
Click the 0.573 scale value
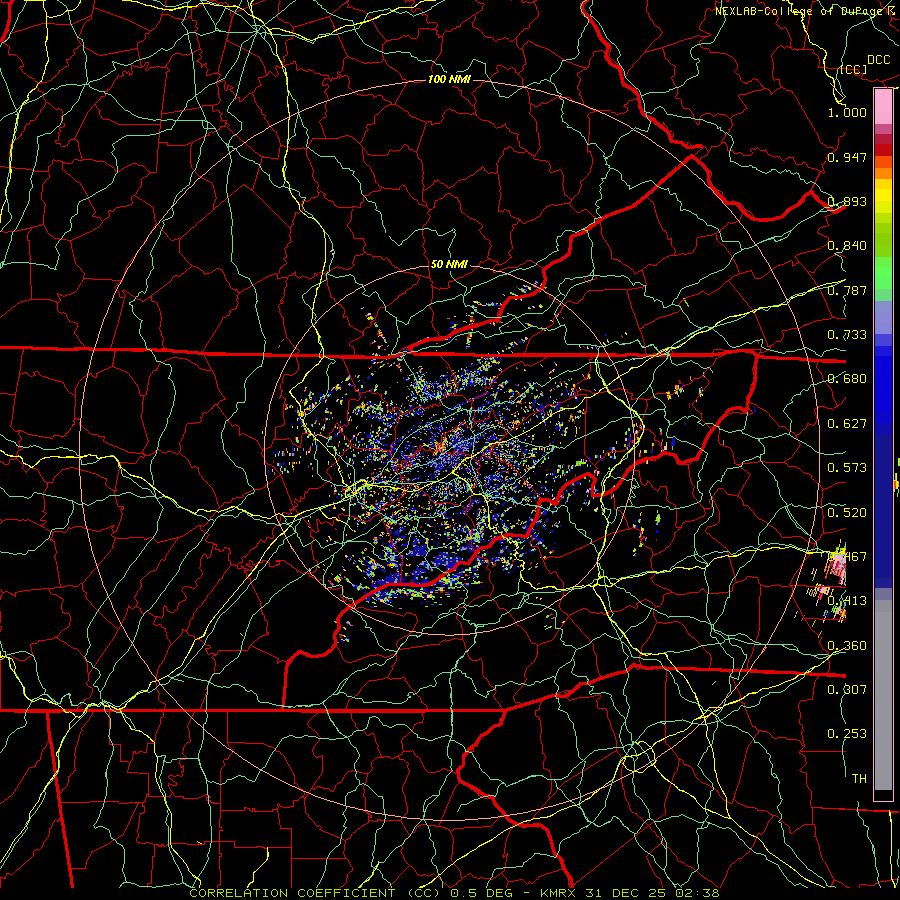coord(847,468)
